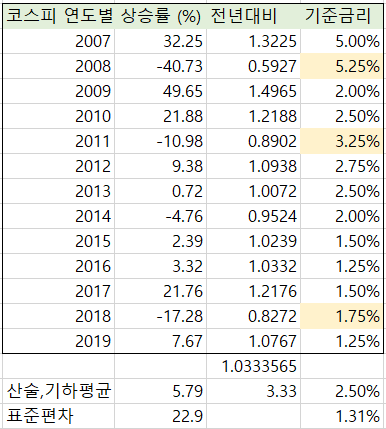Image resolution: width=386 pixels, height=429 pixels.
Task: Select the -40.73 return cell
Action: [160, 66]
